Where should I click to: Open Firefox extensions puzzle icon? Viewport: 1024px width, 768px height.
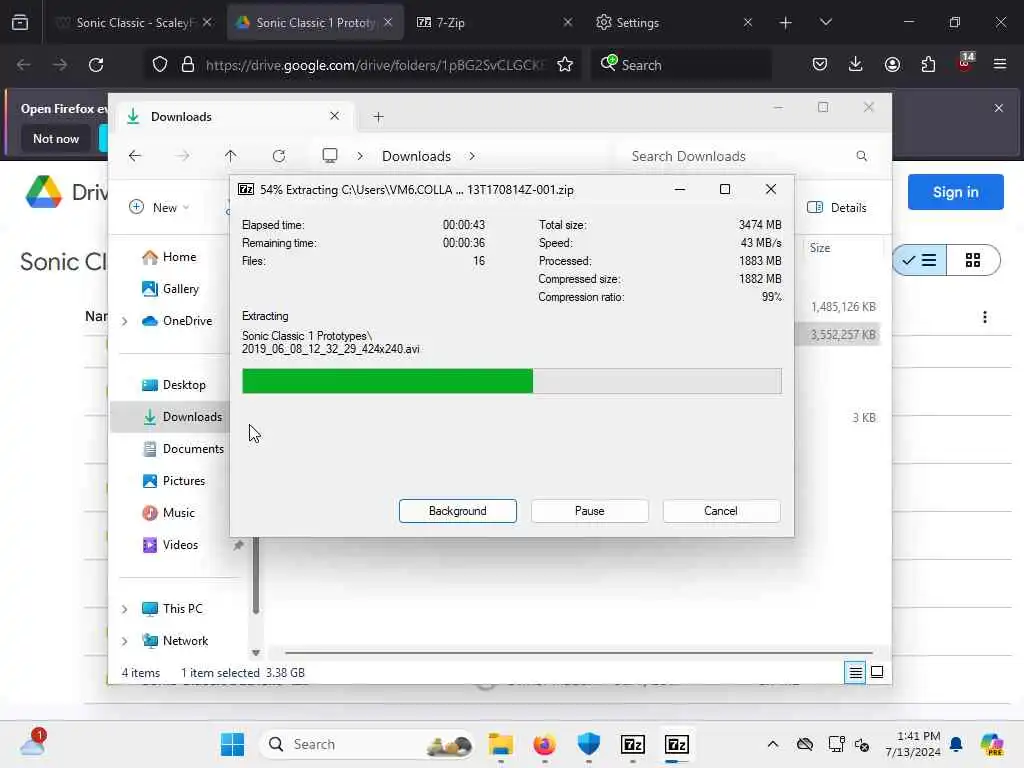pos(928,65)
